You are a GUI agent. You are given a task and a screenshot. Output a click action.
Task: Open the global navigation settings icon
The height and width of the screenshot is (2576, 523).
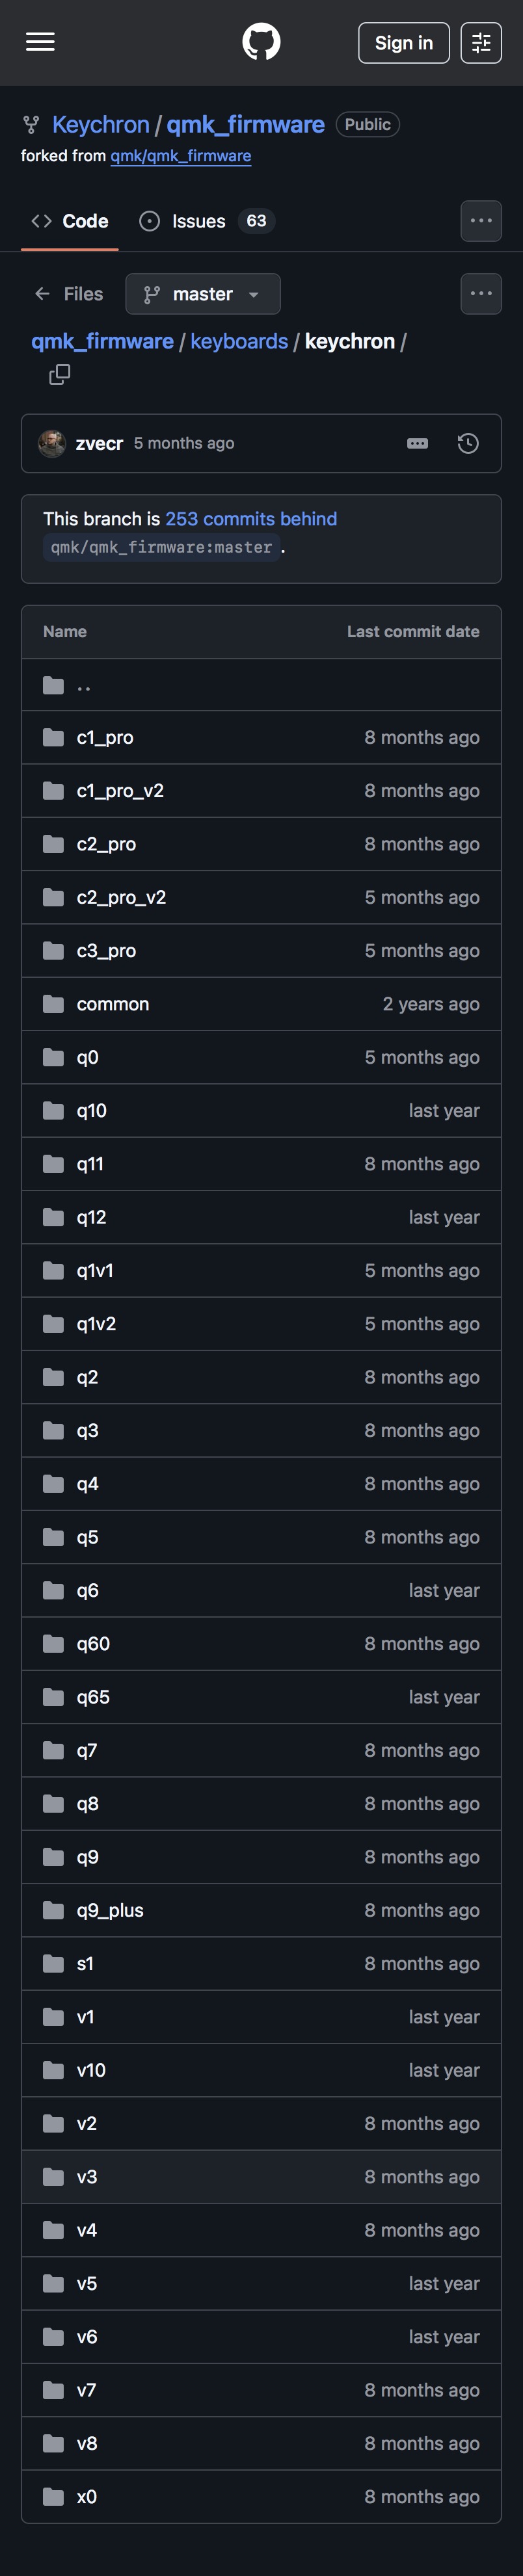pos(481,43)
